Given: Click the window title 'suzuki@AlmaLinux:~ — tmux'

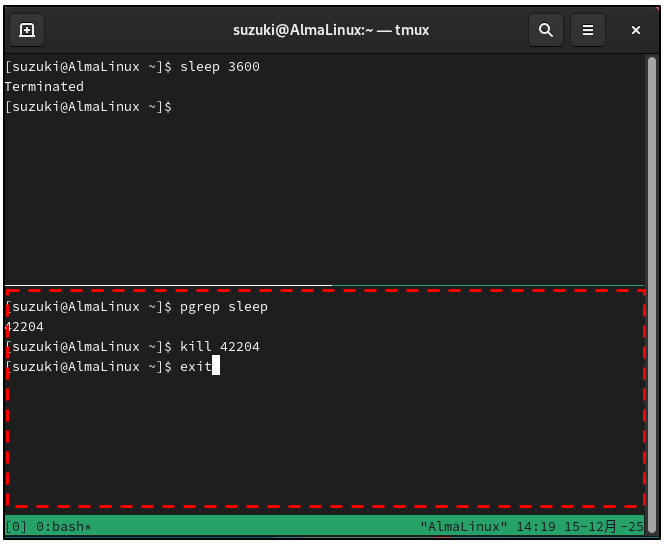Looking at the screenshot, I should (331, 30).
